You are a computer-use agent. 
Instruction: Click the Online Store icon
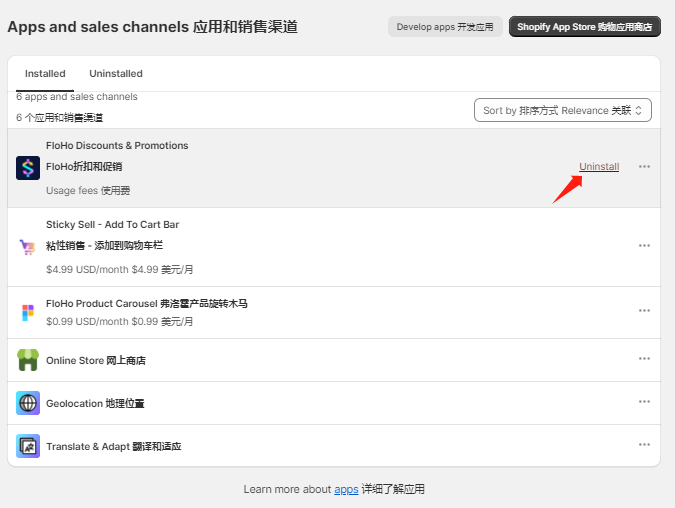point(28,360)
